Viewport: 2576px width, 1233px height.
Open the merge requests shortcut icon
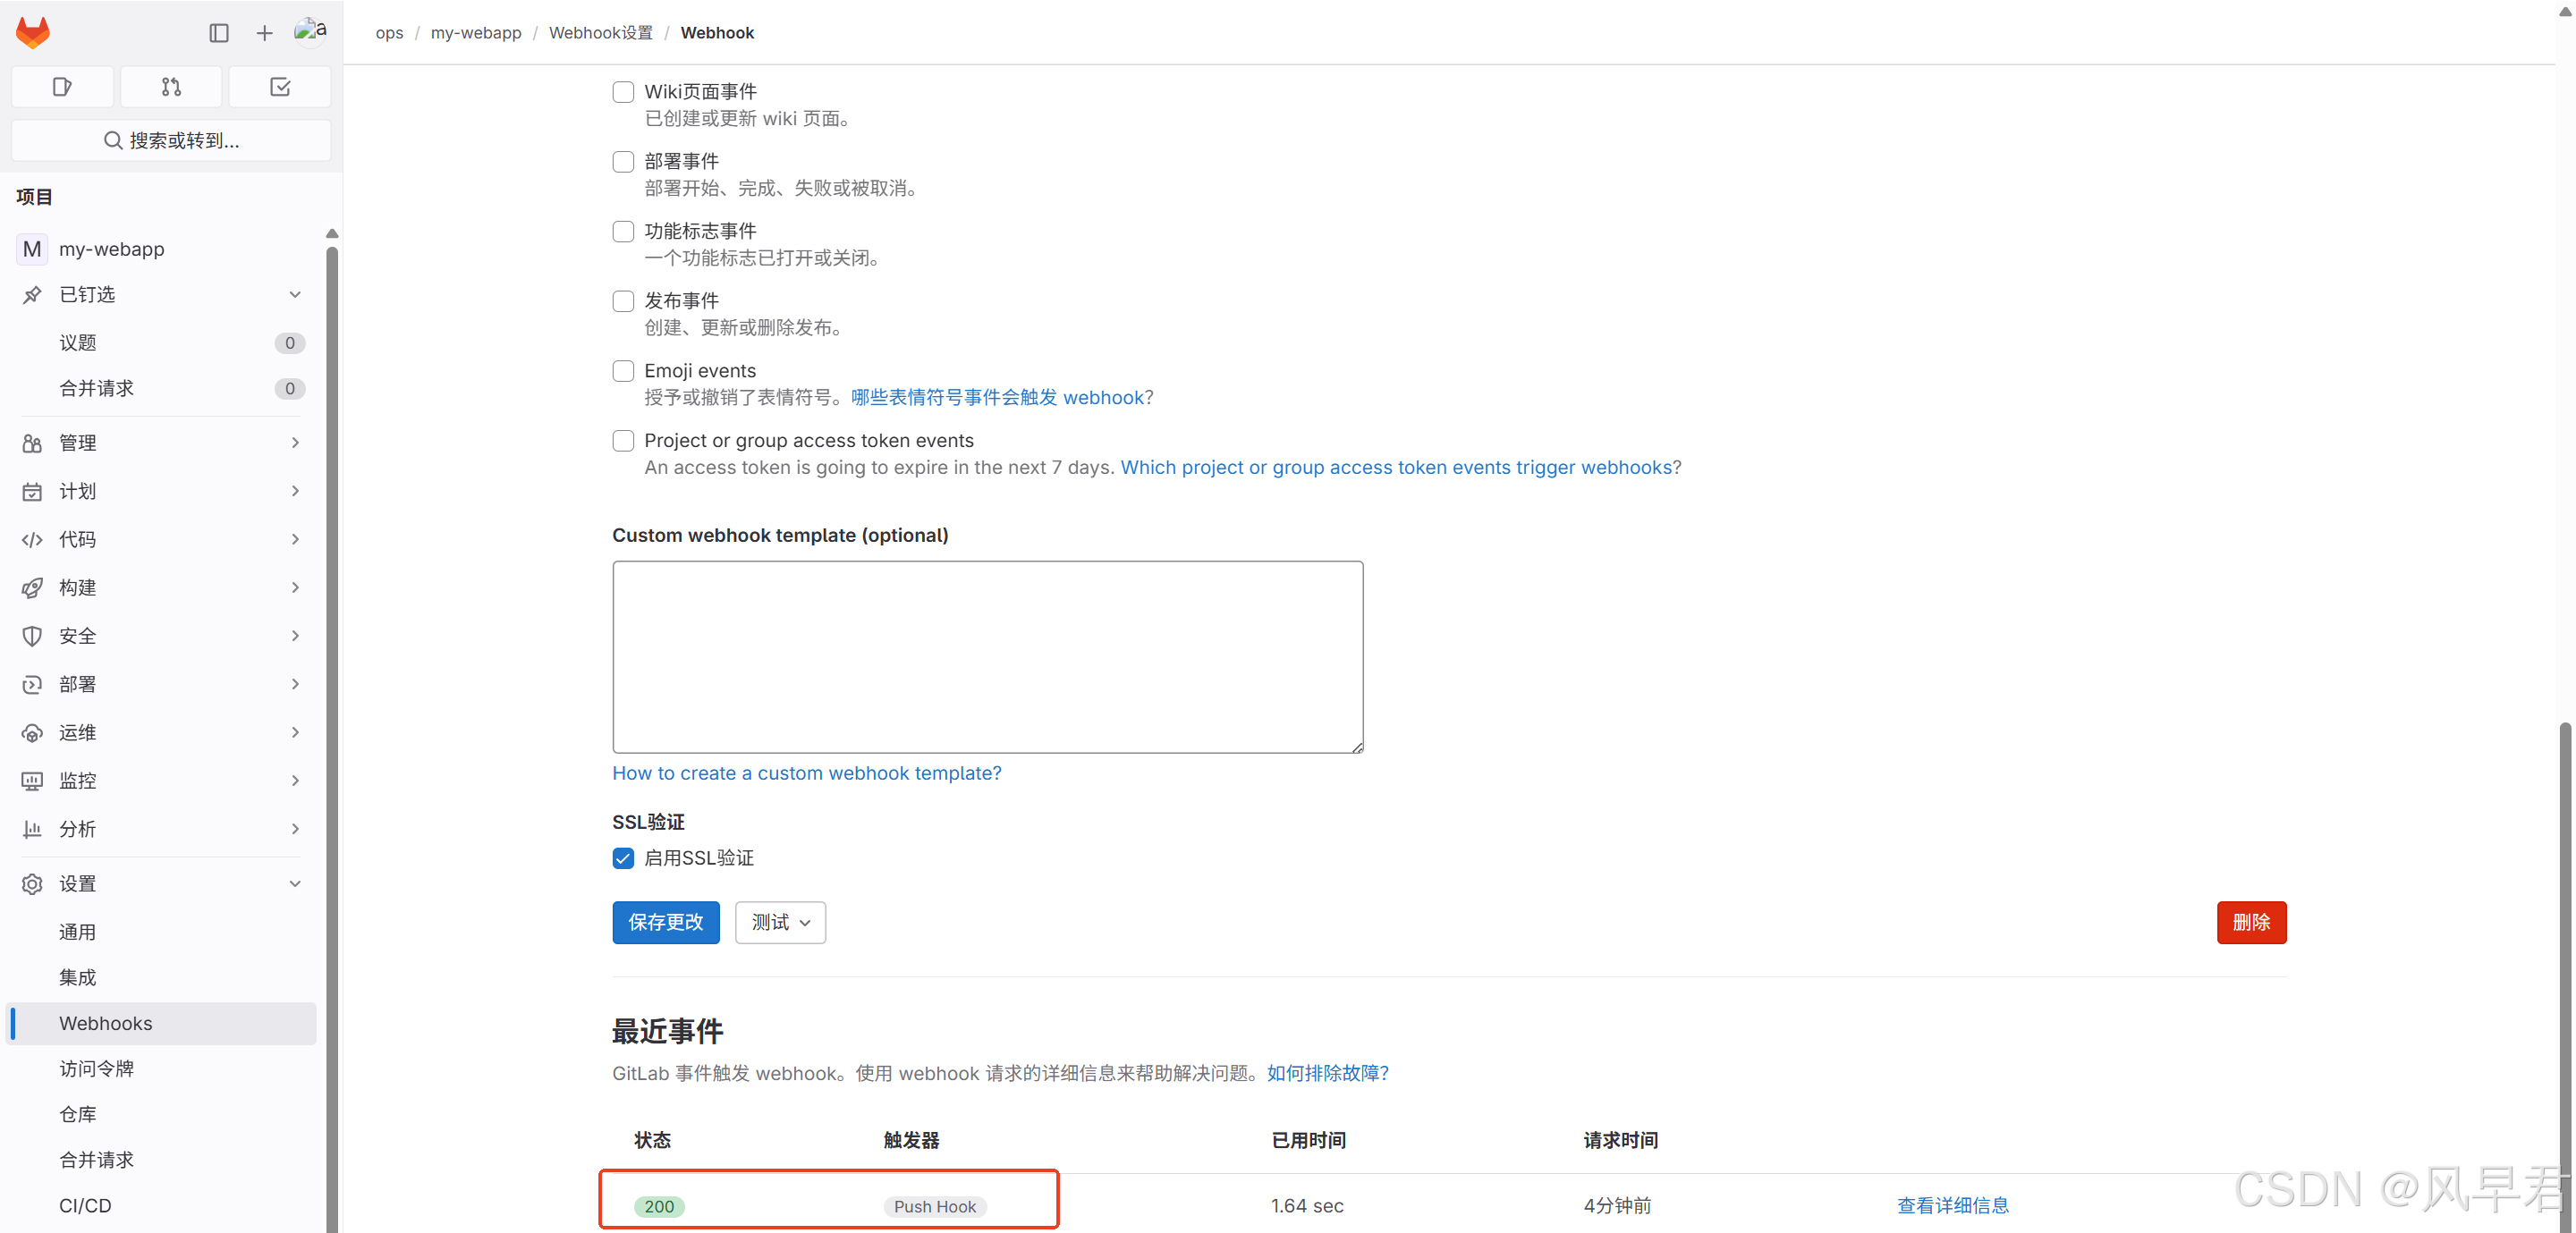coord(171,87)
